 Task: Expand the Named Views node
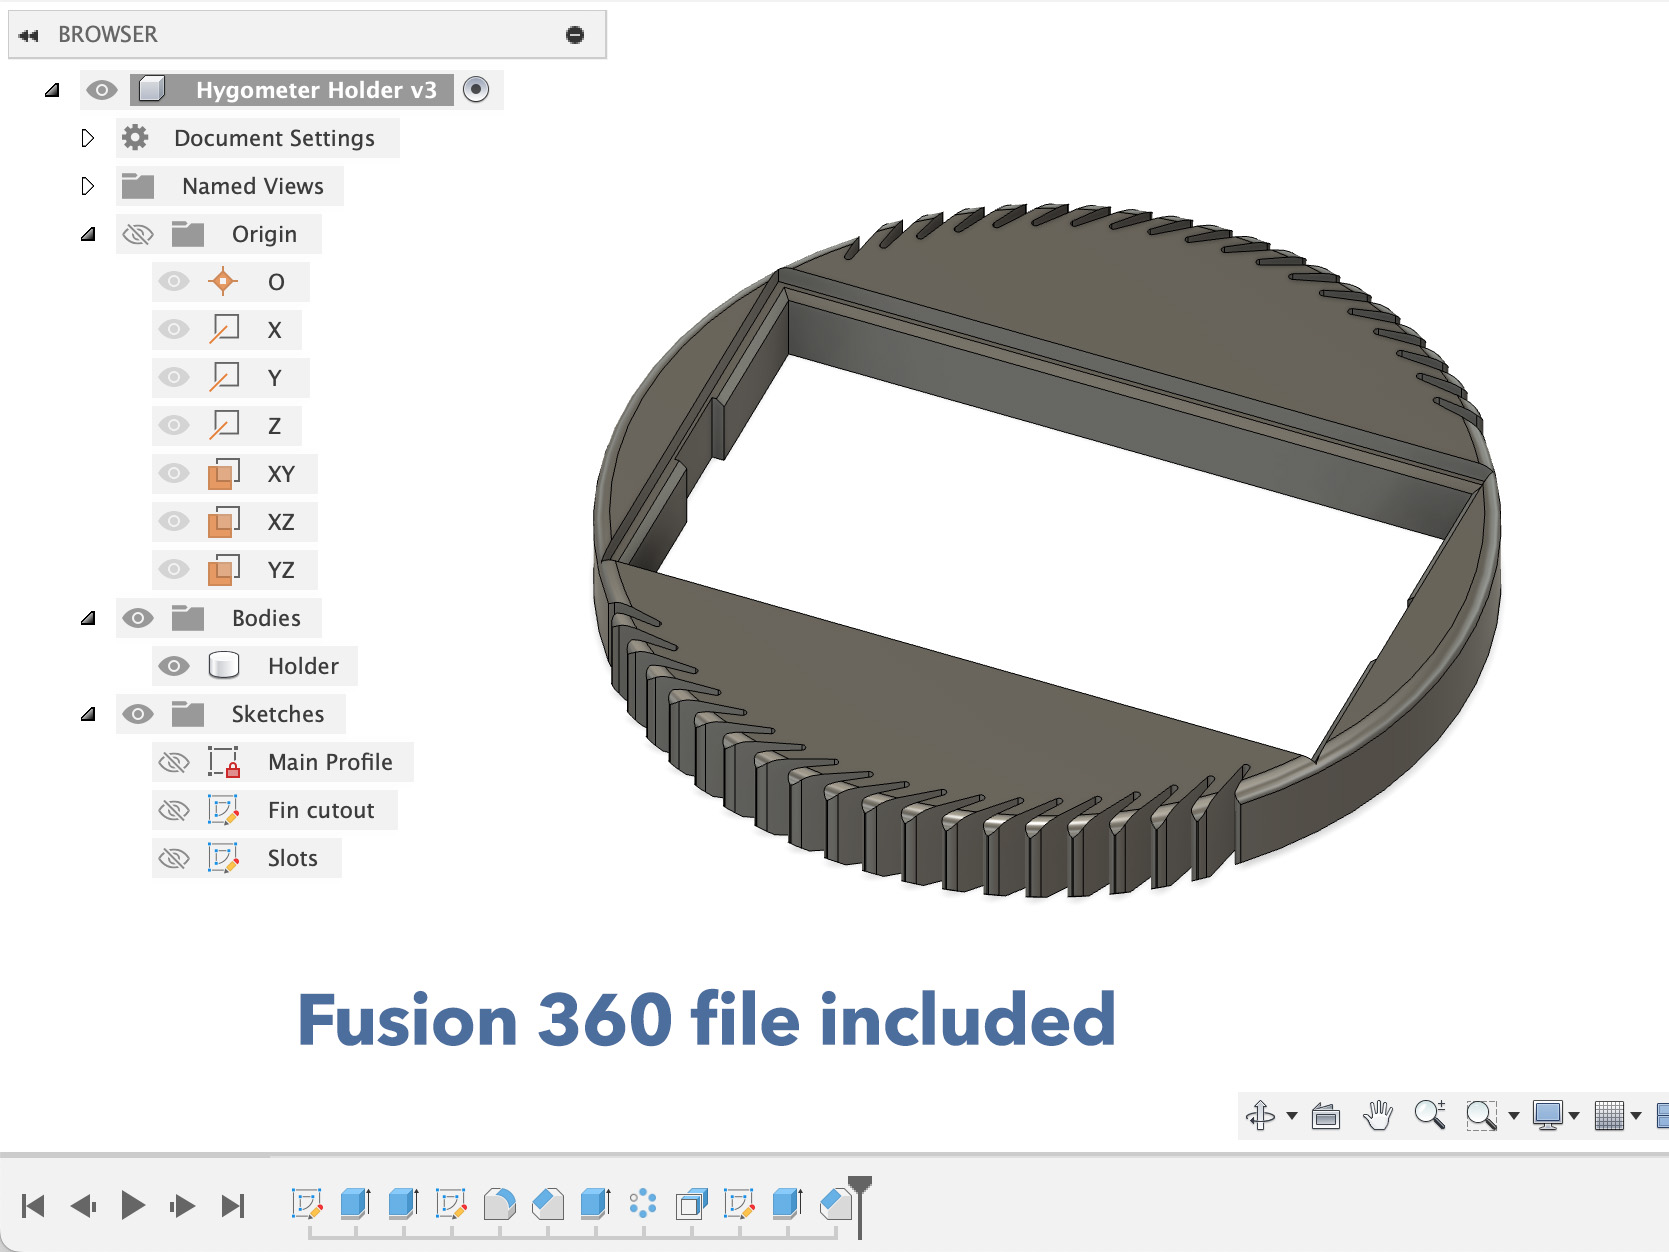(87, 186)
